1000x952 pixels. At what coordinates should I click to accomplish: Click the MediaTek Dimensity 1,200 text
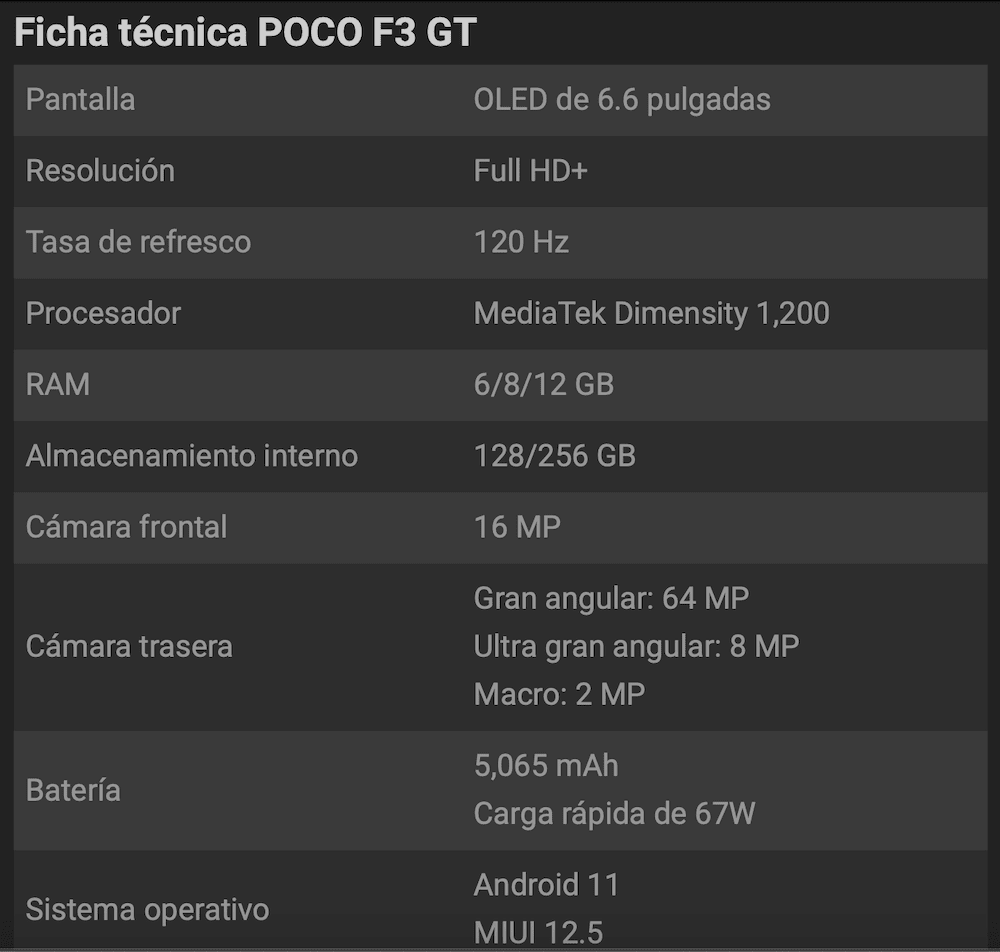pyautogui.click(x=651, y=314)
